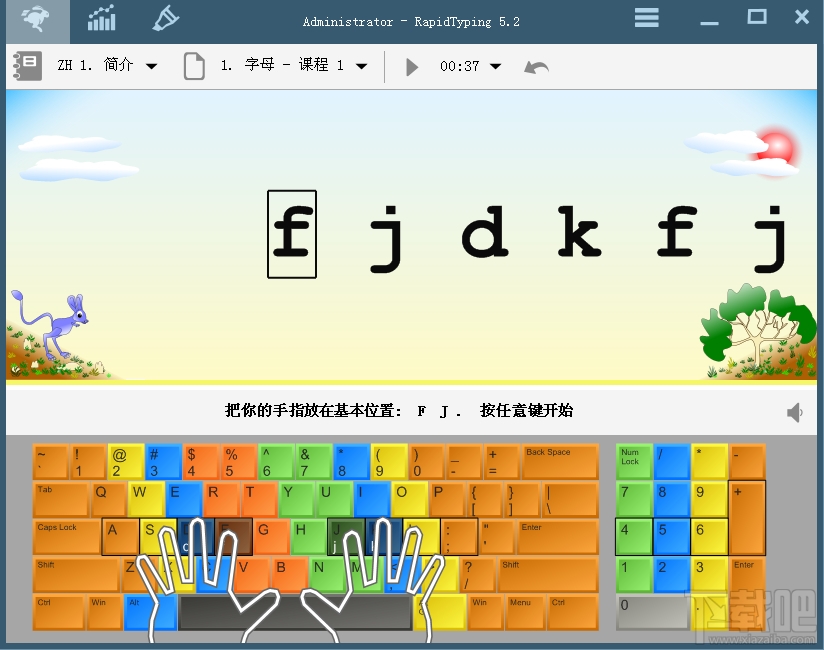Restart the lesson with the undo arrow

tap(536, 66)
